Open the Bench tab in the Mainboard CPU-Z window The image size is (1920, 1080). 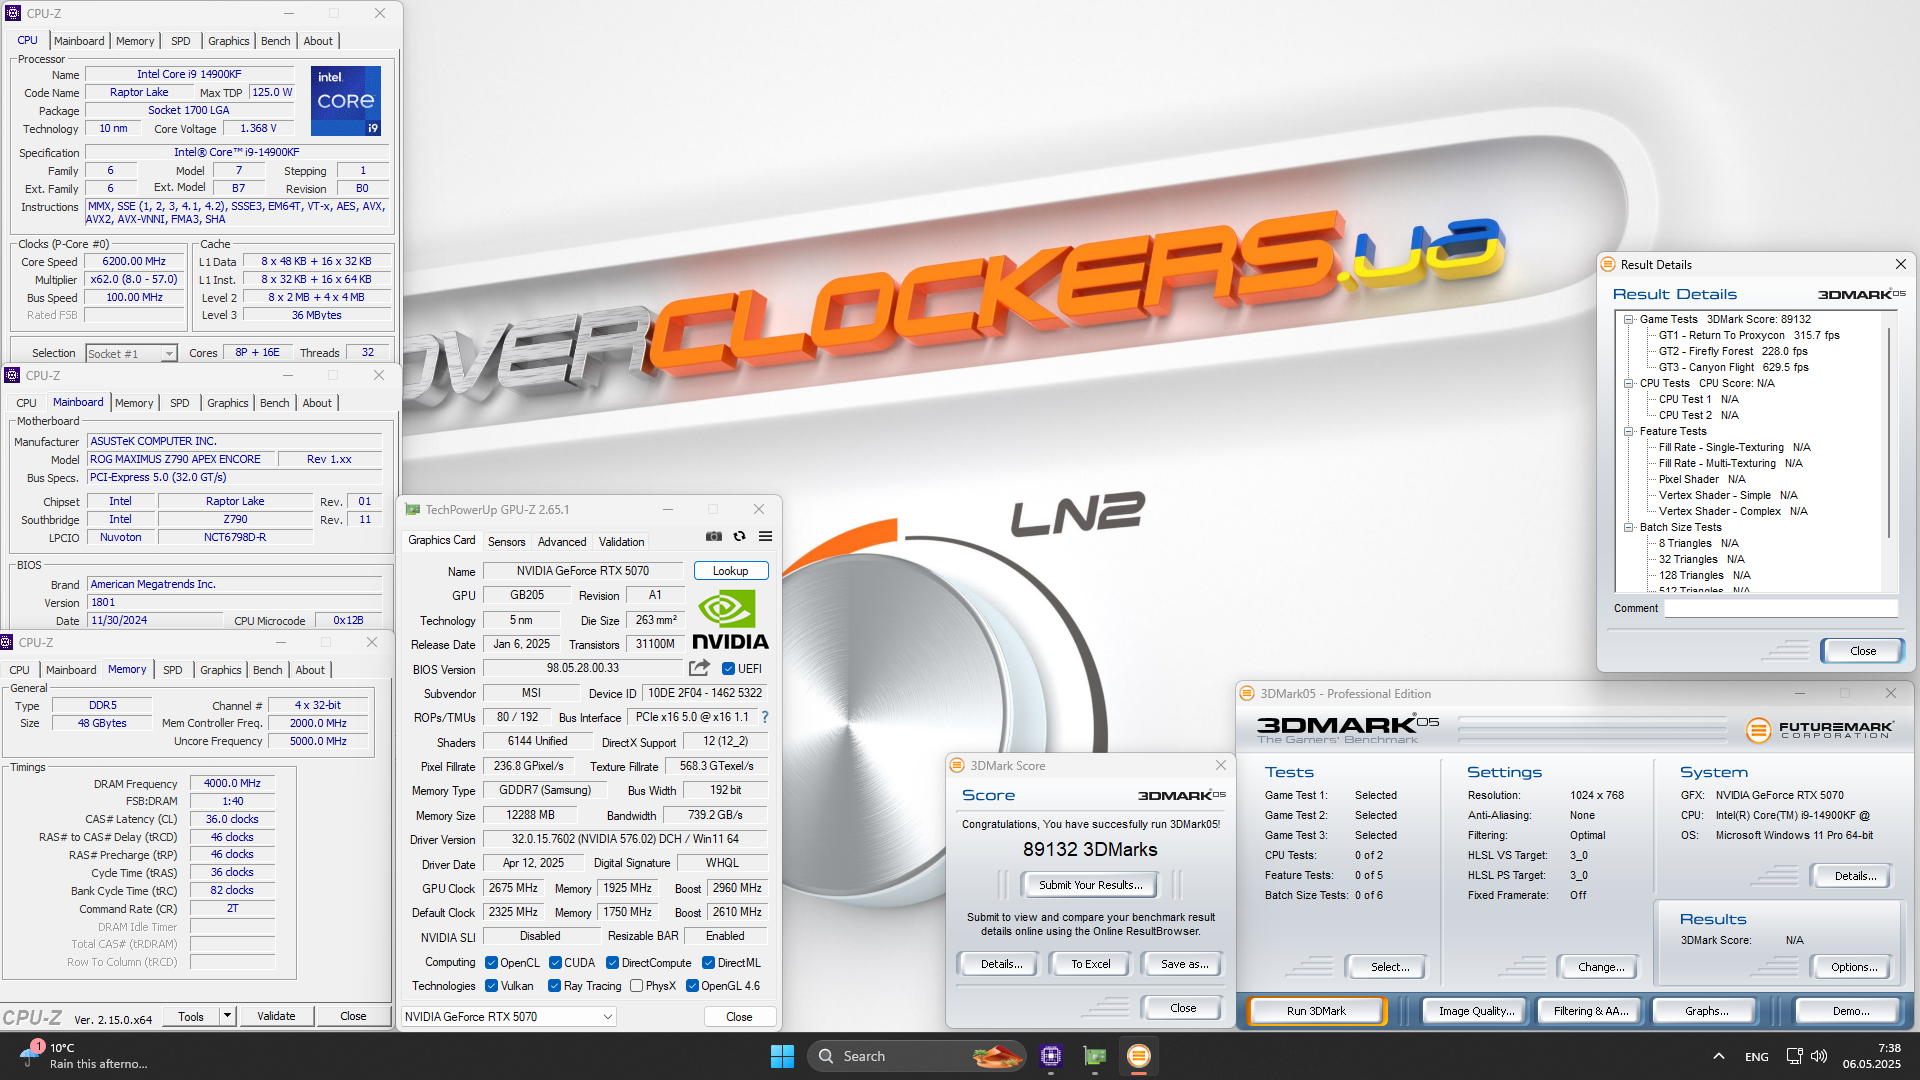274,403
